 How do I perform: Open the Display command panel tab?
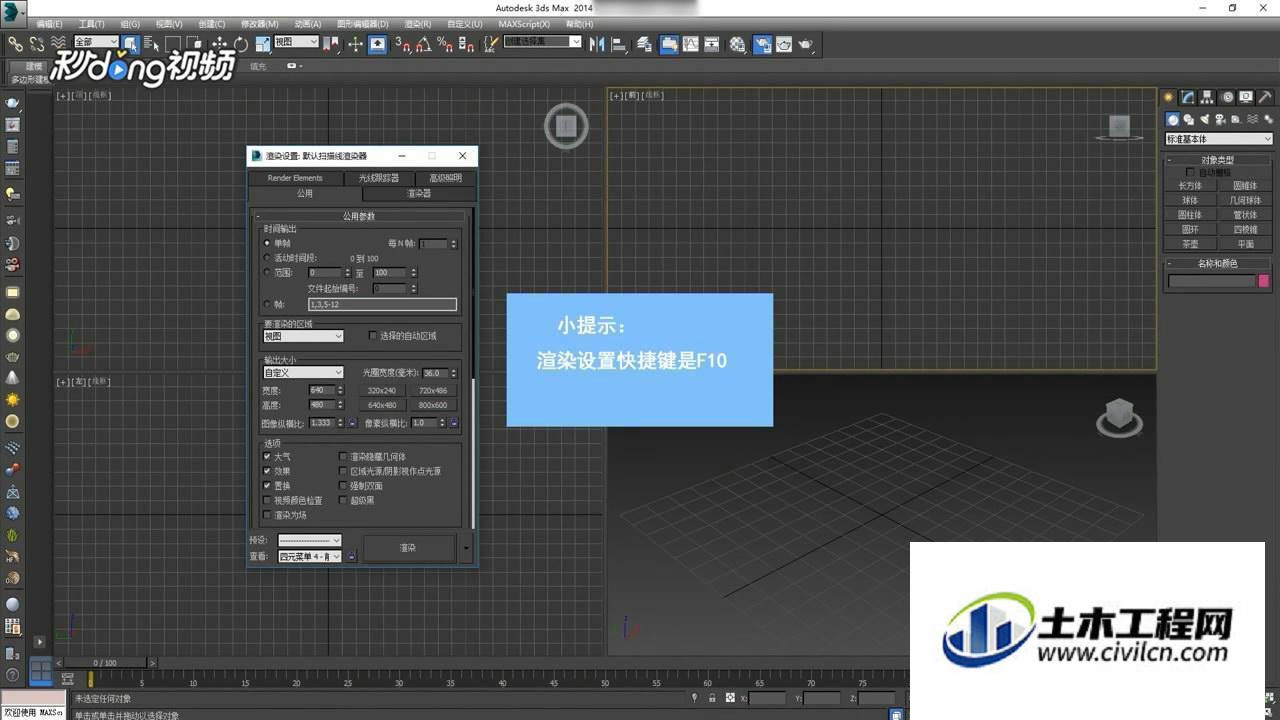(1246, 97)
